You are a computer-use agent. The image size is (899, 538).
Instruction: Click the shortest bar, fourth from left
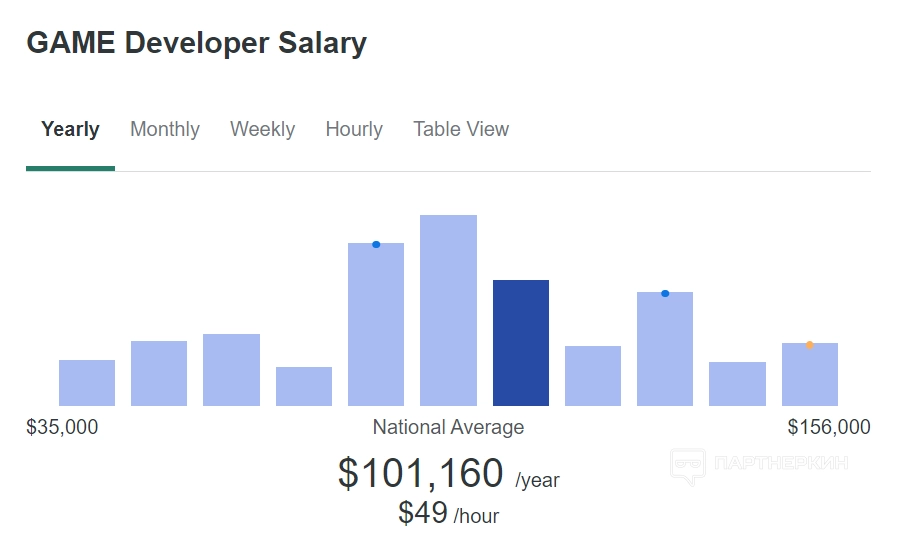[x=304, y=386]
